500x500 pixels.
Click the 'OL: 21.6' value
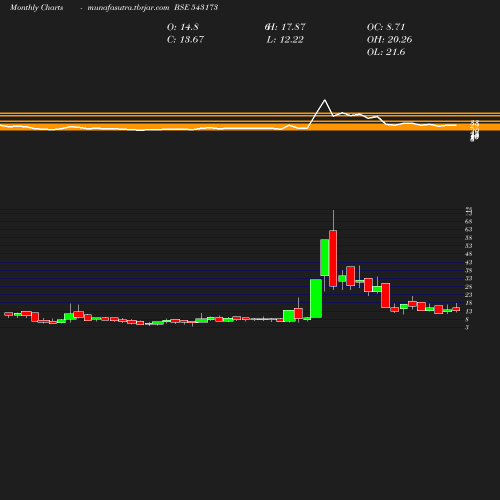coord(386,52)
